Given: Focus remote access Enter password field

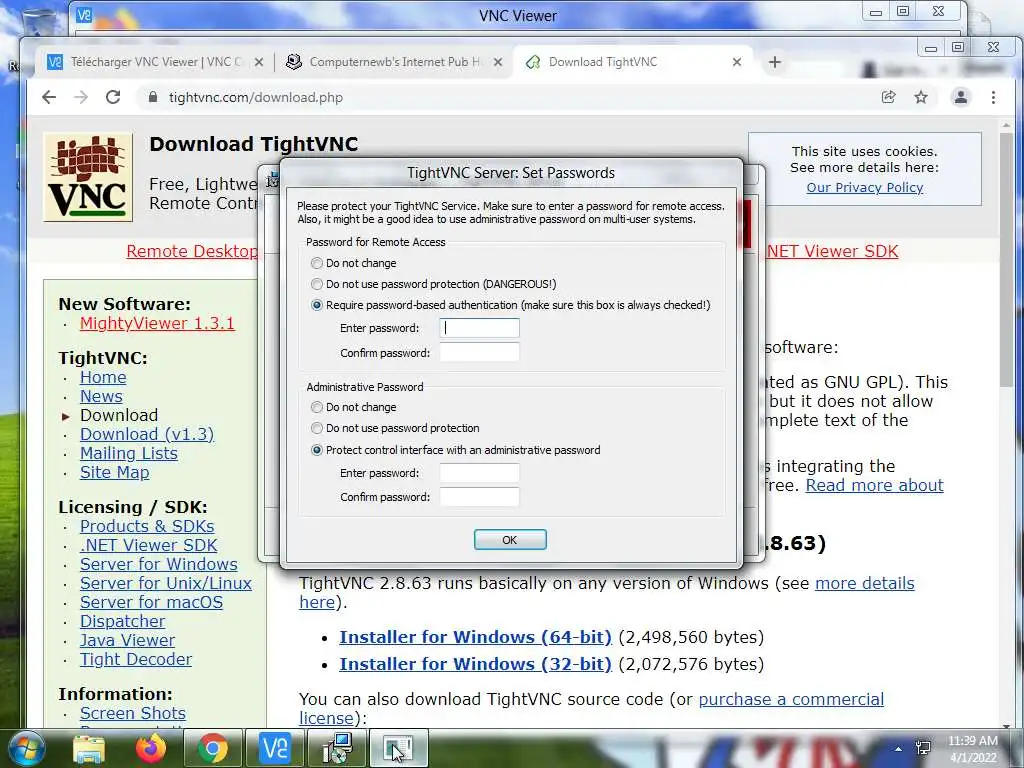Looking at the screenshot, I should click(479, 328).
